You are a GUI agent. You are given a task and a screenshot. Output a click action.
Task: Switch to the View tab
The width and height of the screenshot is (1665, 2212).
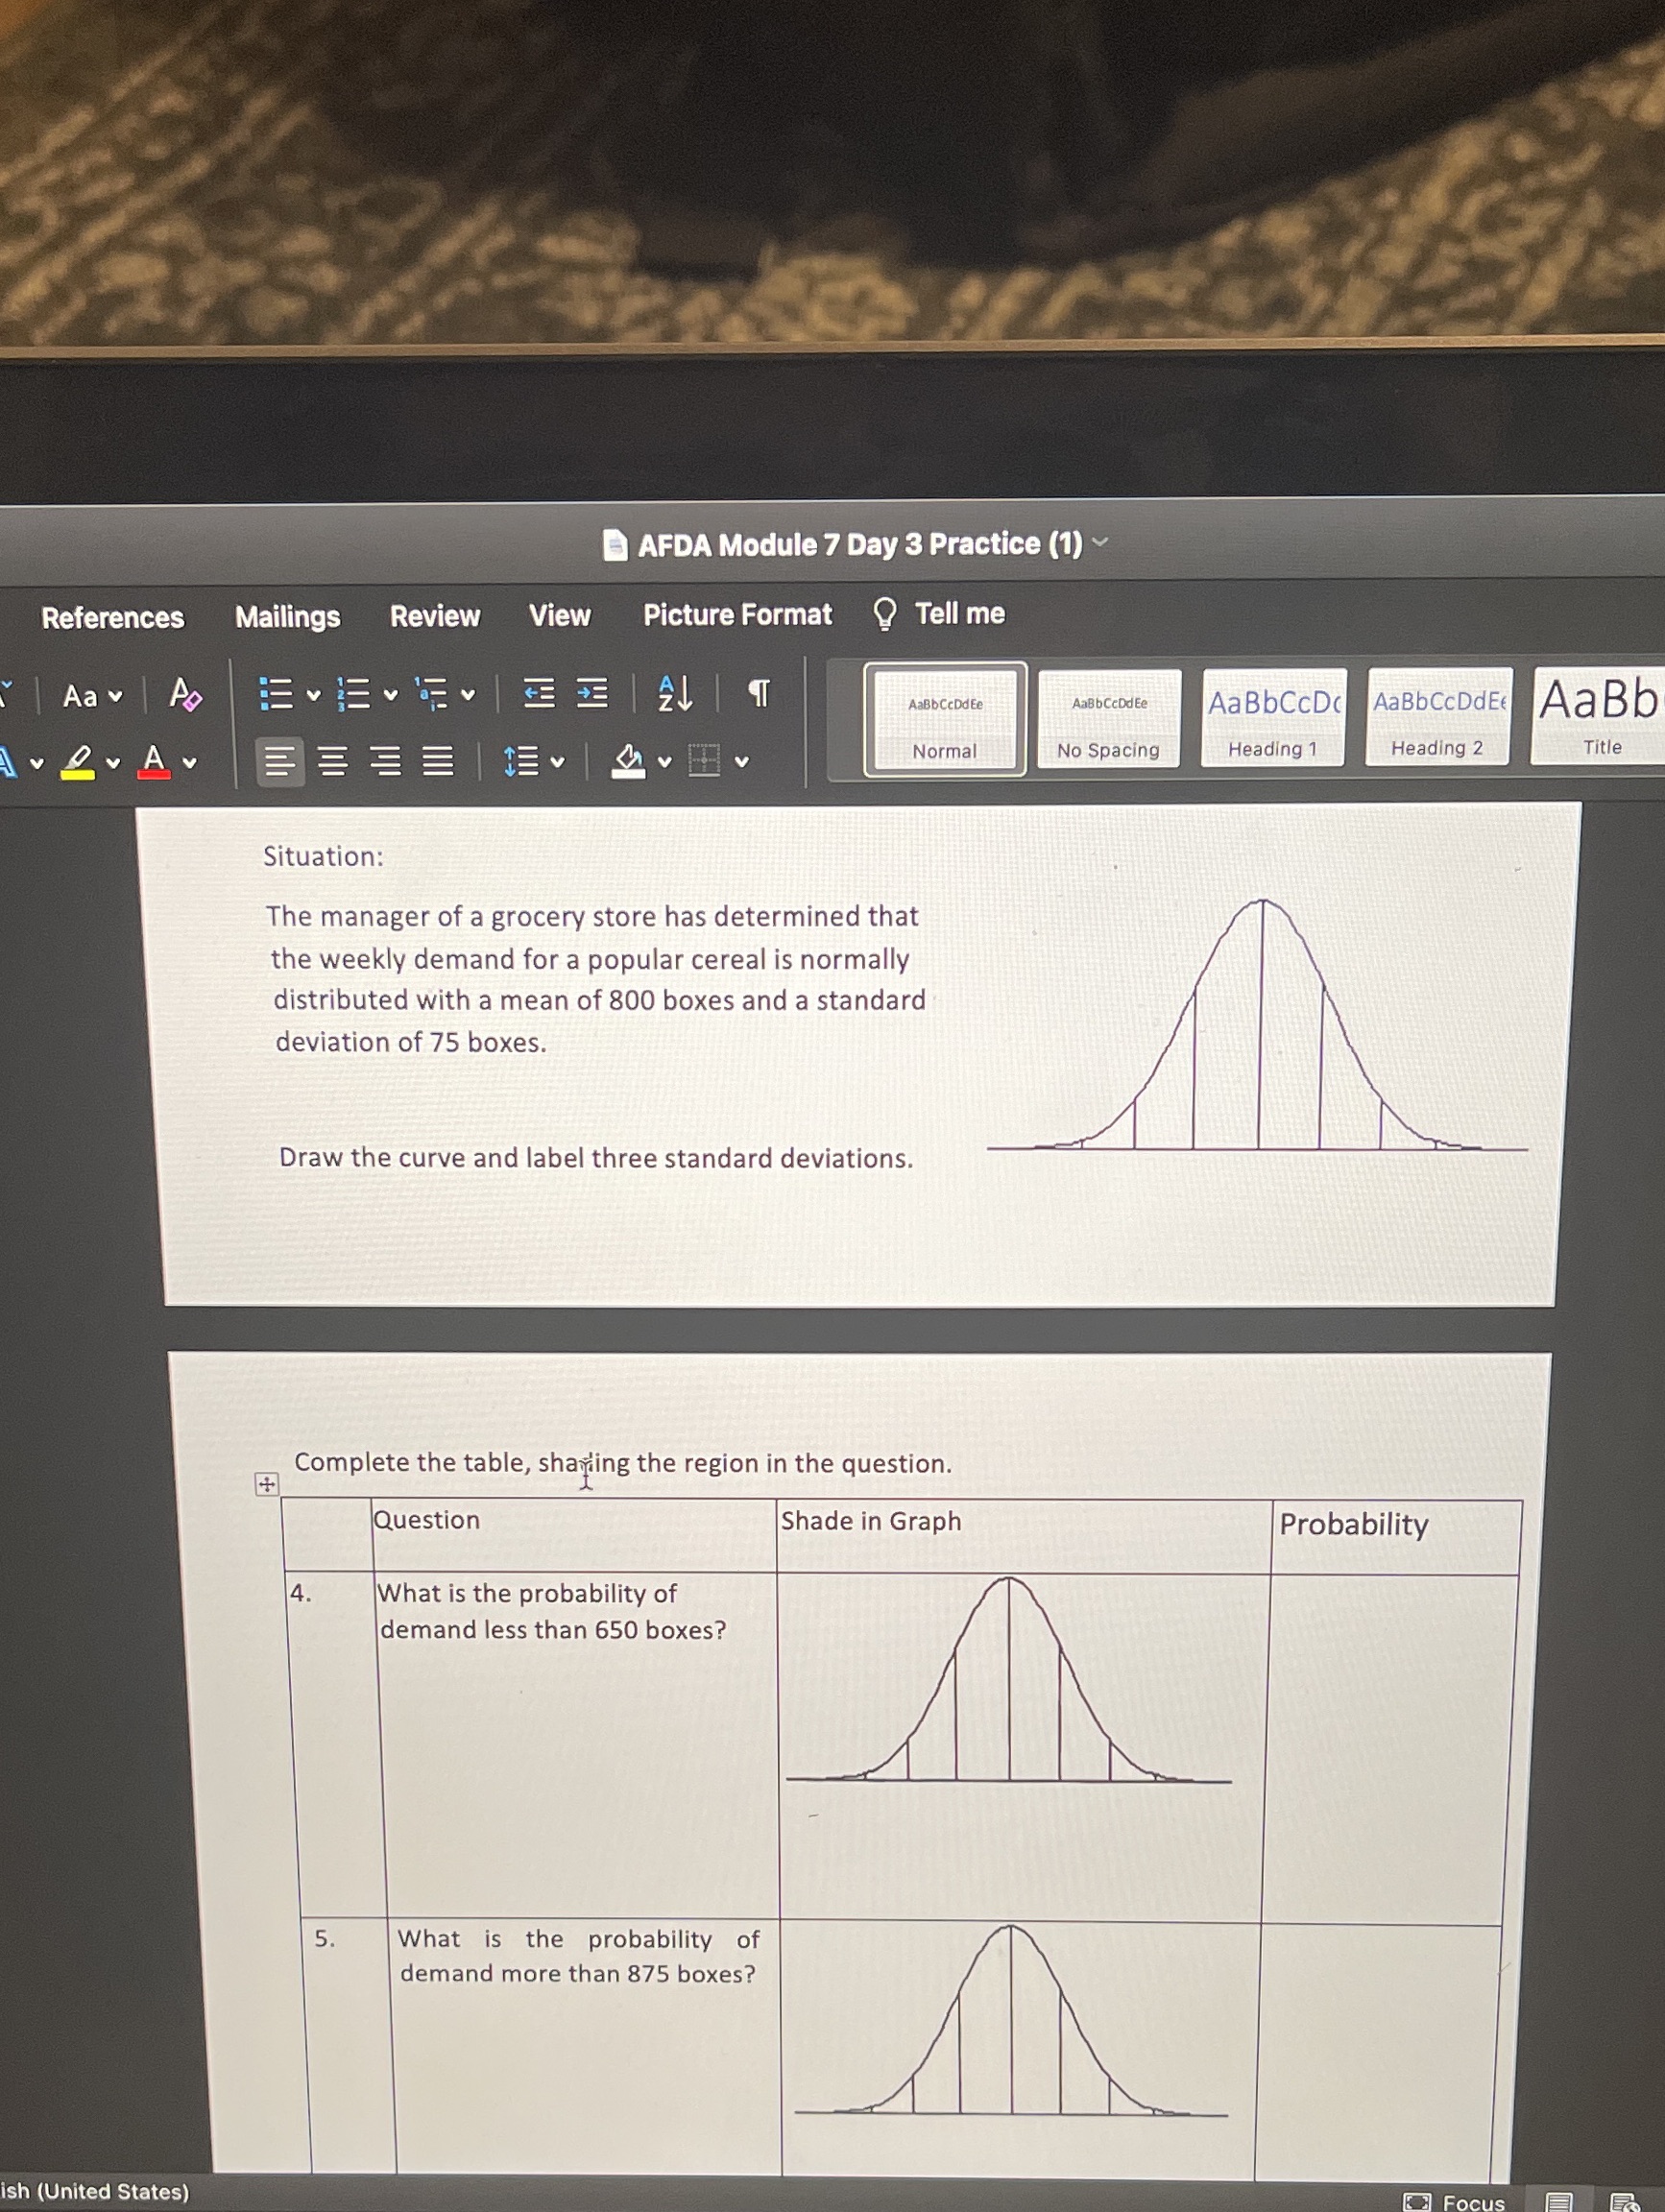[560, 615]
